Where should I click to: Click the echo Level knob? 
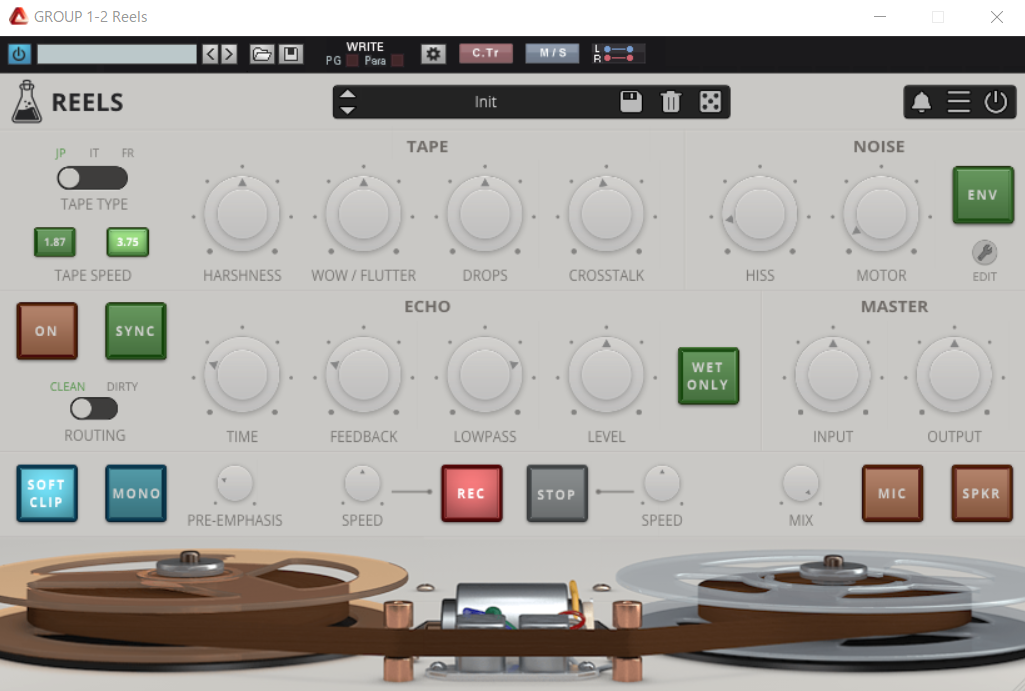click(x=606, y=375)
